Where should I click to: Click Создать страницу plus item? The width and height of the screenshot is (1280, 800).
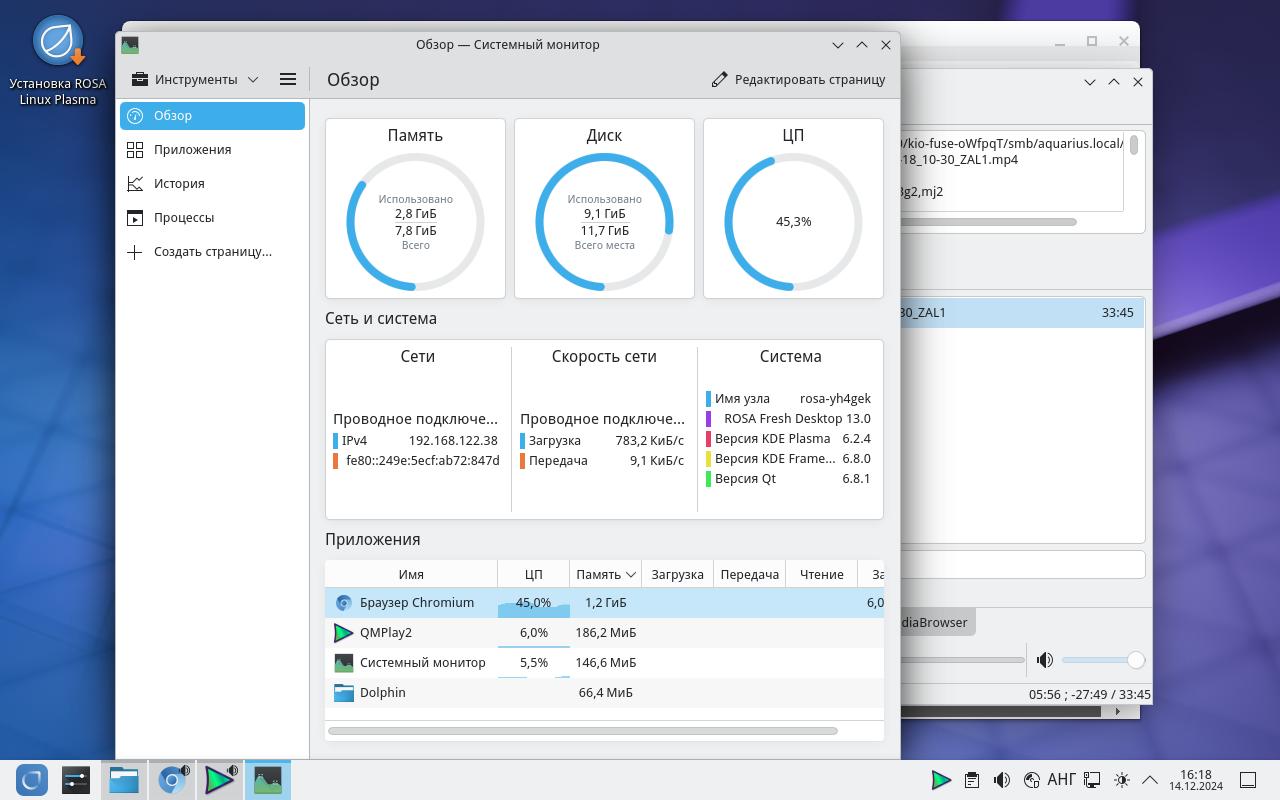tap(212, 251)
